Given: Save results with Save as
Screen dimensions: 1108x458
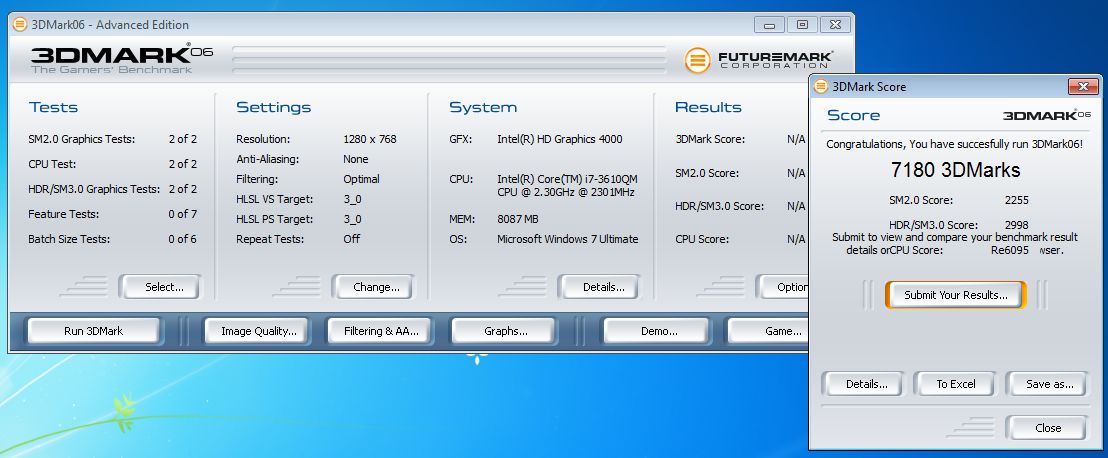Looking at the screenshot, I should (1049, 384).
